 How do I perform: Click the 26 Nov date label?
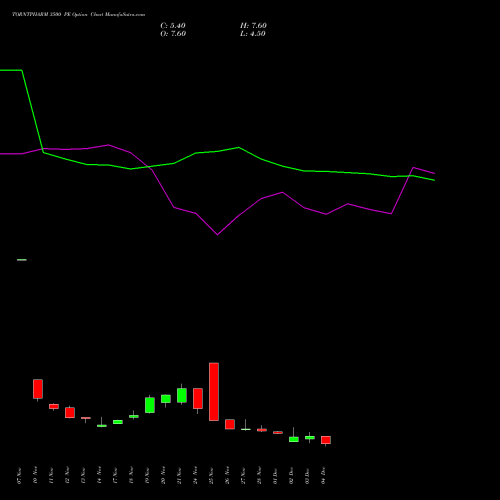pos(227,476)
